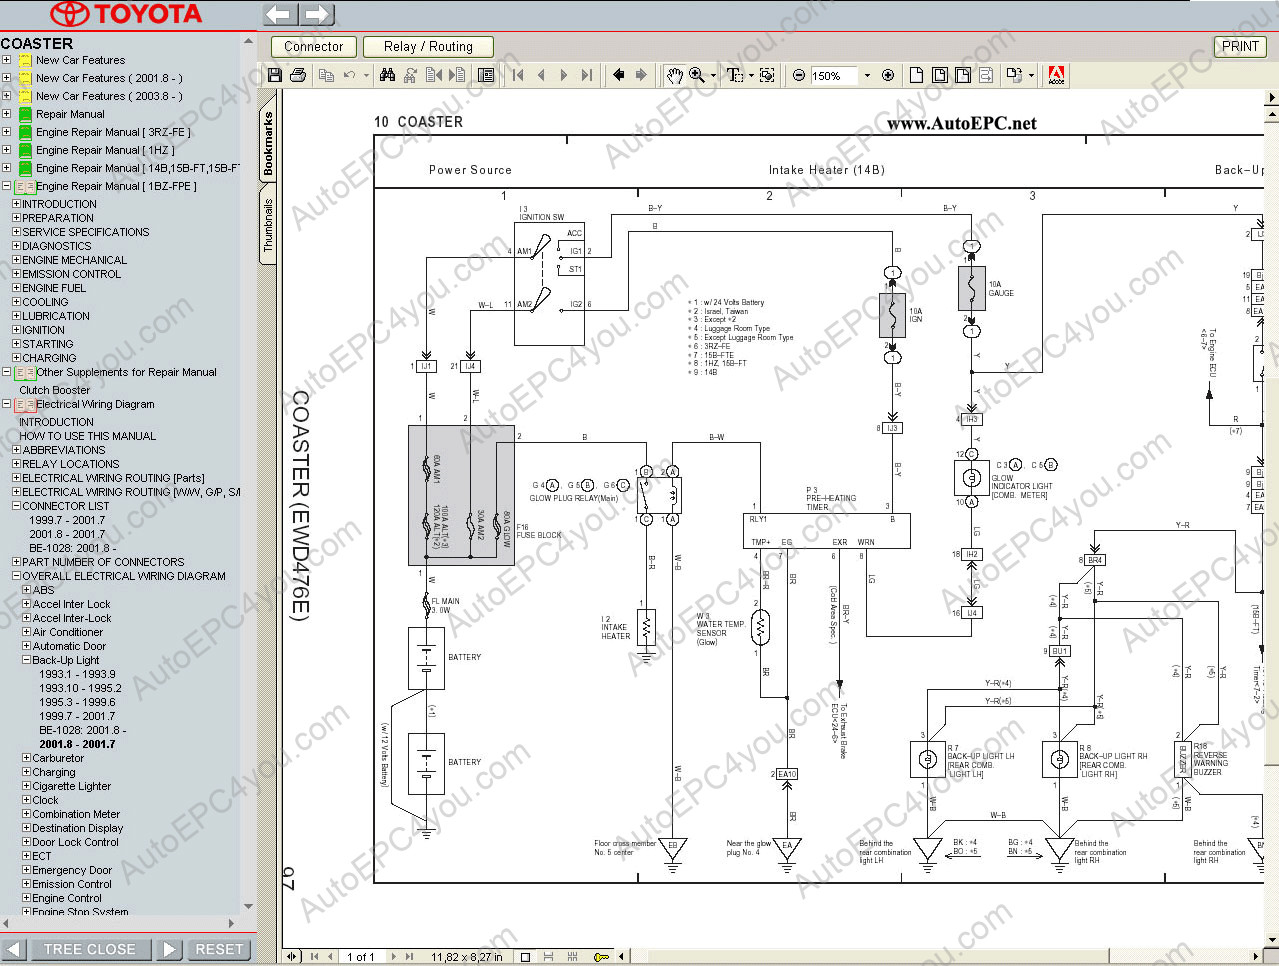This screenshot has width=1279, height=966.
Task: Open the 1999.7 - 2001.7 Back-Up Light entry
Action: tap(76, 716)
